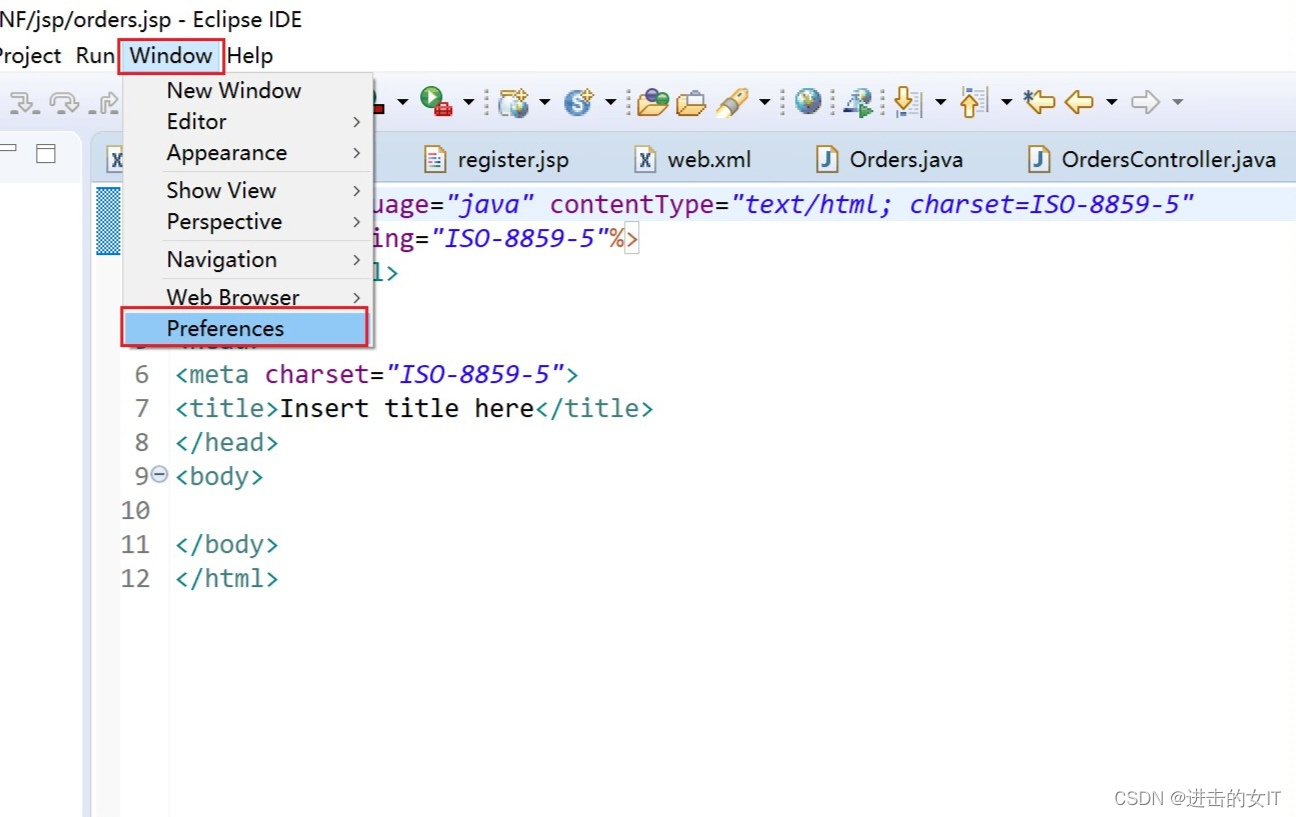Open the Run menu
The height and width of the screenshot is (817, 1296).
pos(95,56)
